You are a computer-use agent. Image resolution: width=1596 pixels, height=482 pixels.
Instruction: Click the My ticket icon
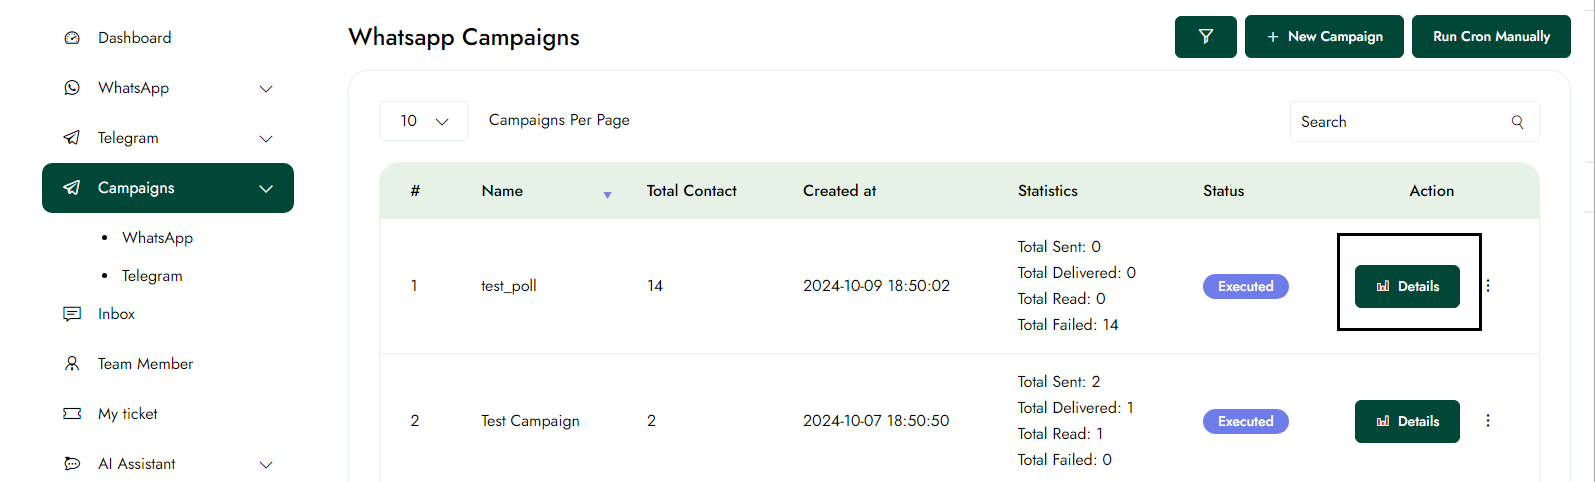coord(72,414)
